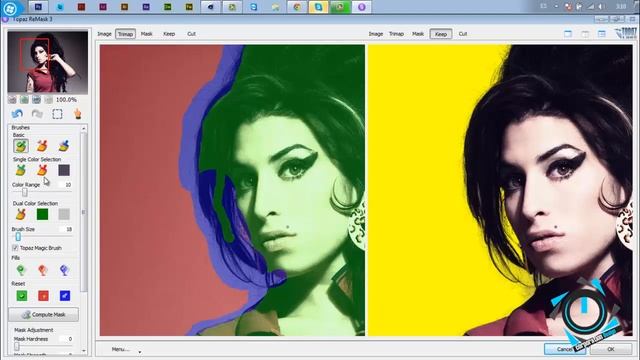Open the Windows Start button
This screenshot has width=640, height=360.
10,8
